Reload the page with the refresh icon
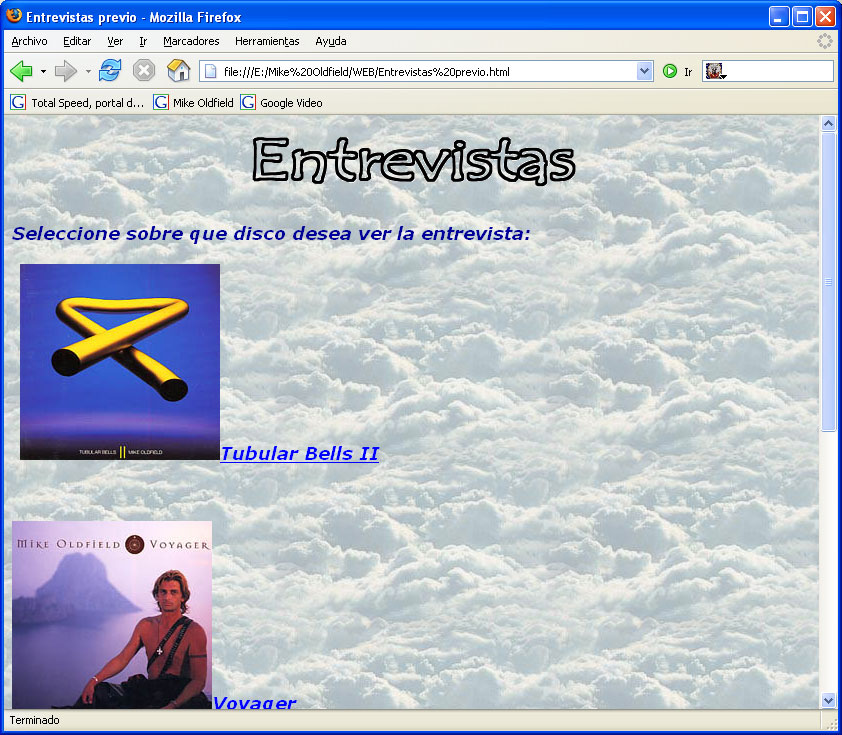Image resolution: width=842 pixels, height=735 pixels. click(x=110, y=71)
